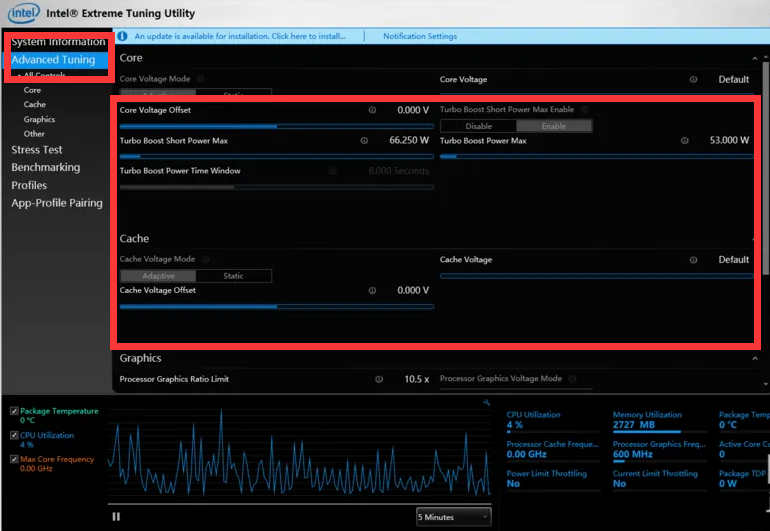Viewport: 770px width, 531px height.
Task: Click the Cache Voltage Default value
Action: point(734,260)
